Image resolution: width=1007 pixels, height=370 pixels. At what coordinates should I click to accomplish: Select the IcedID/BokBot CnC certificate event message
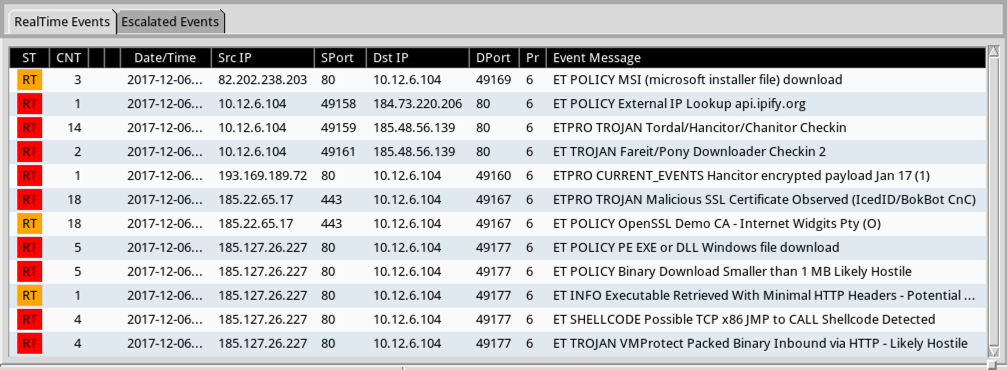[x=764, y=200]
